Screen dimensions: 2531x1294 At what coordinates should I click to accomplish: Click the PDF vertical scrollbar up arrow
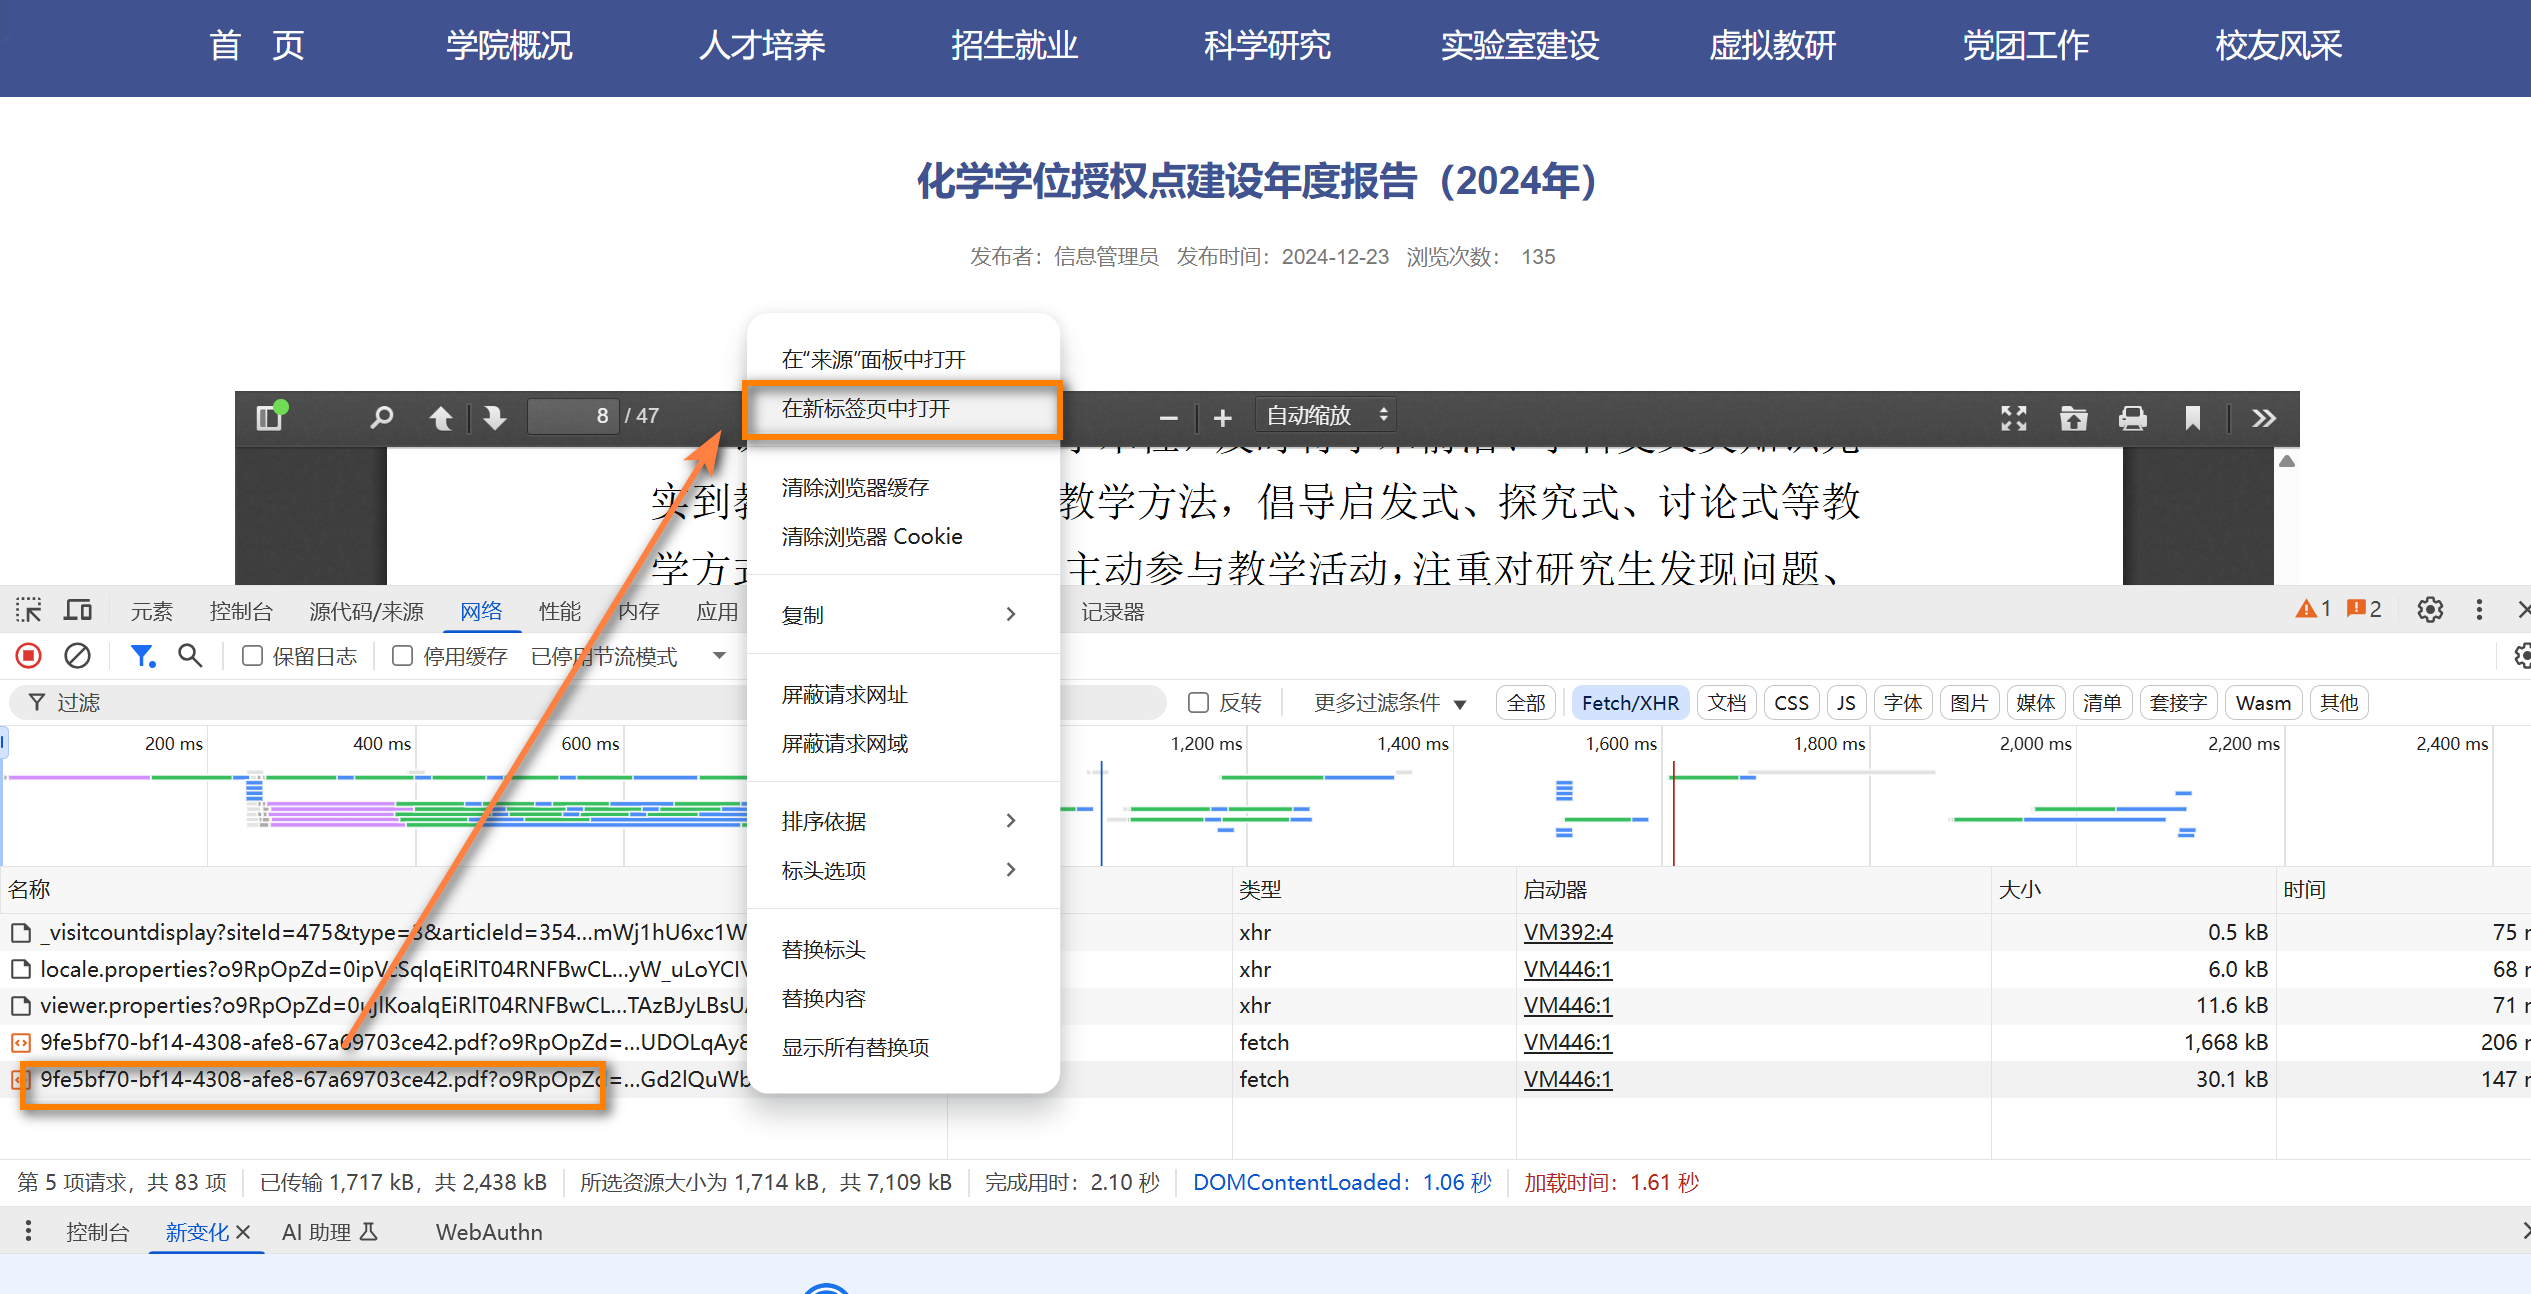coord(2286,461)
